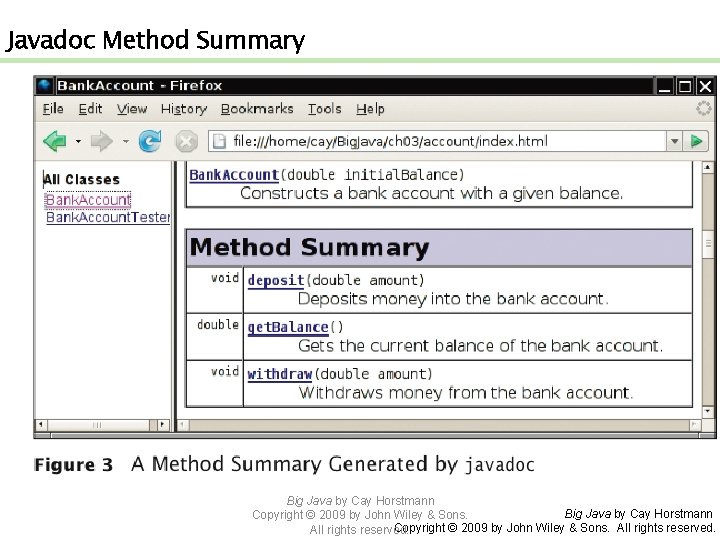Click the activity throbber icon
Screen dimensions: 720x540
coord(703,109)
